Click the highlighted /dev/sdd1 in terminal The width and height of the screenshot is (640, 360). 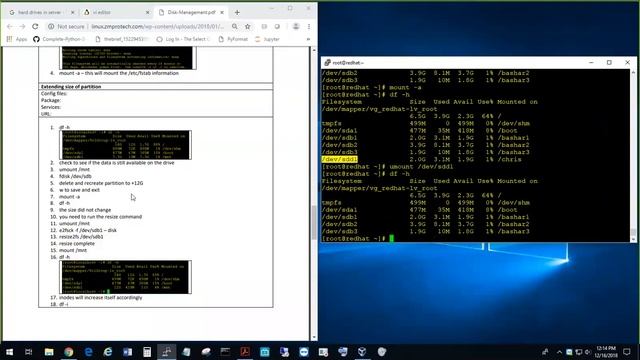tap(339, 160)
